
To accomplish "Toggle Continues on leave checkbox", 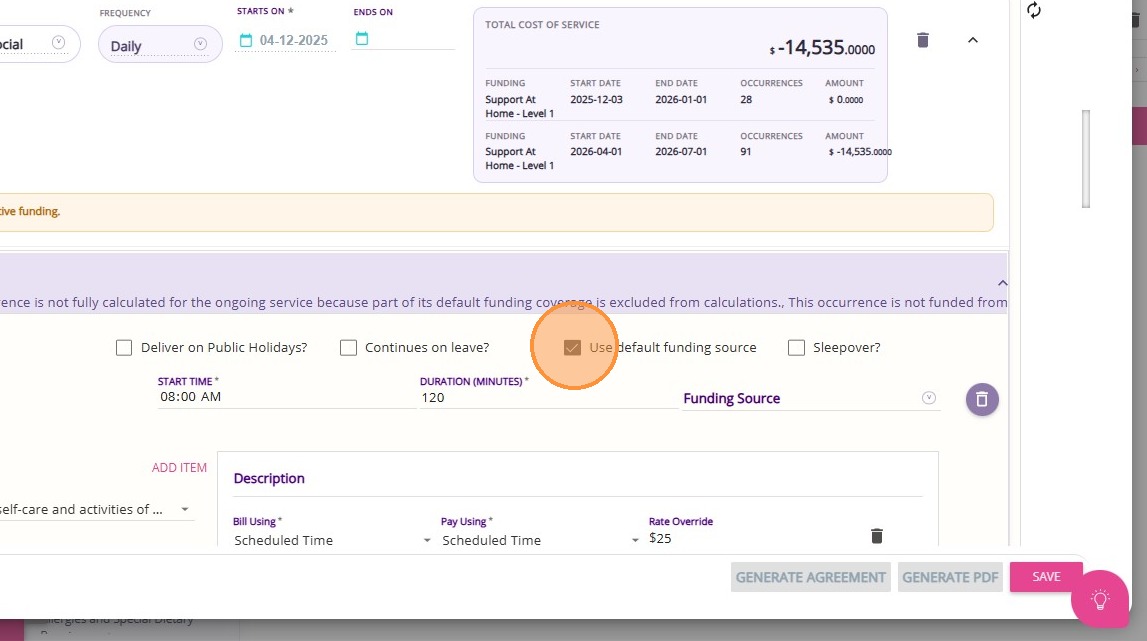I will [x=348, y=348].
